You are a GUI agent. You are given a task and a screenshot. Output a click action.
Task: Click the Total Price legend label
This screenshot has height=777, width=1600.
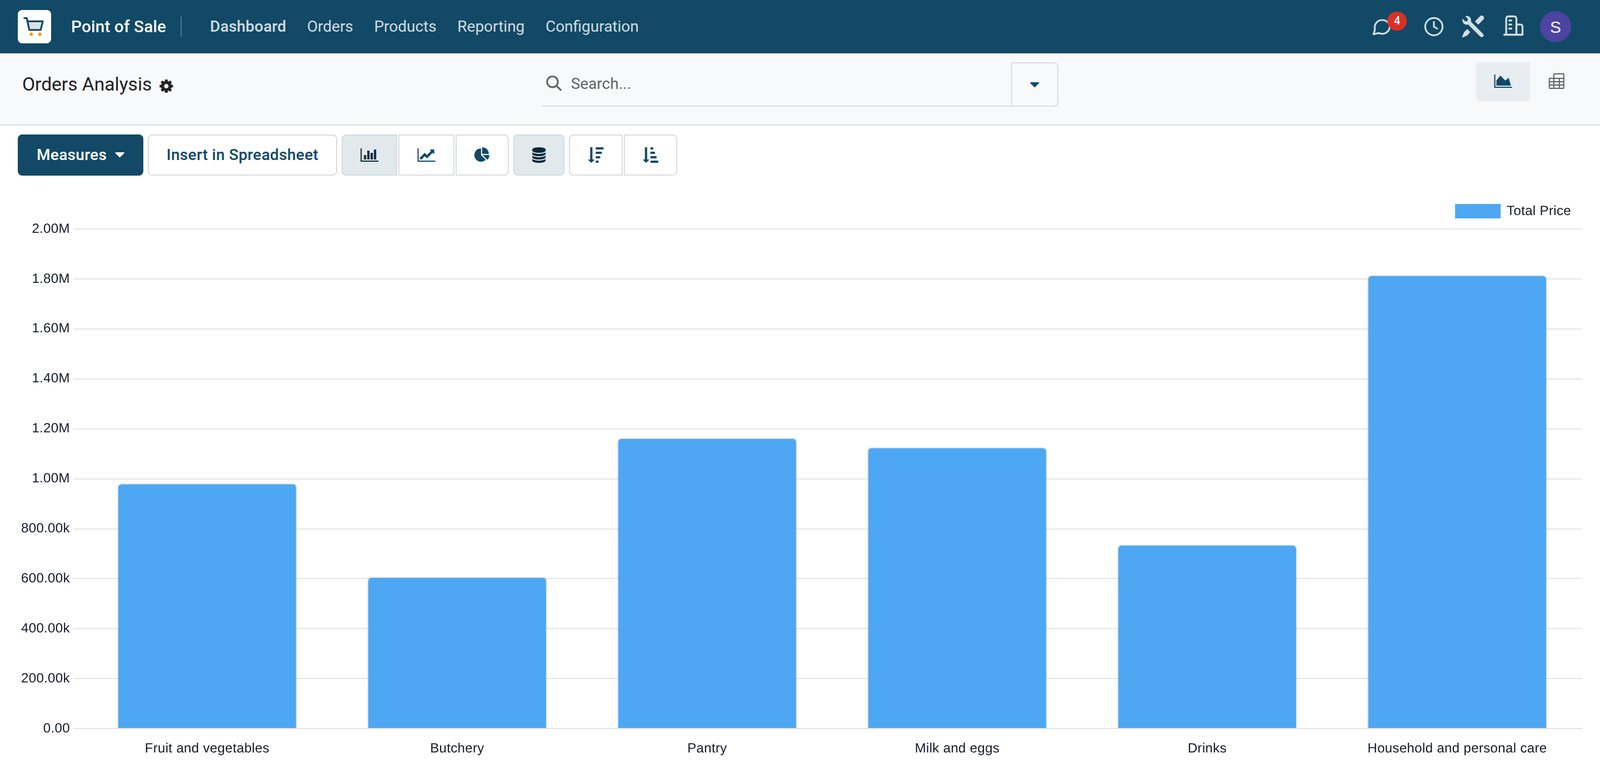[x=1538, y=211]
